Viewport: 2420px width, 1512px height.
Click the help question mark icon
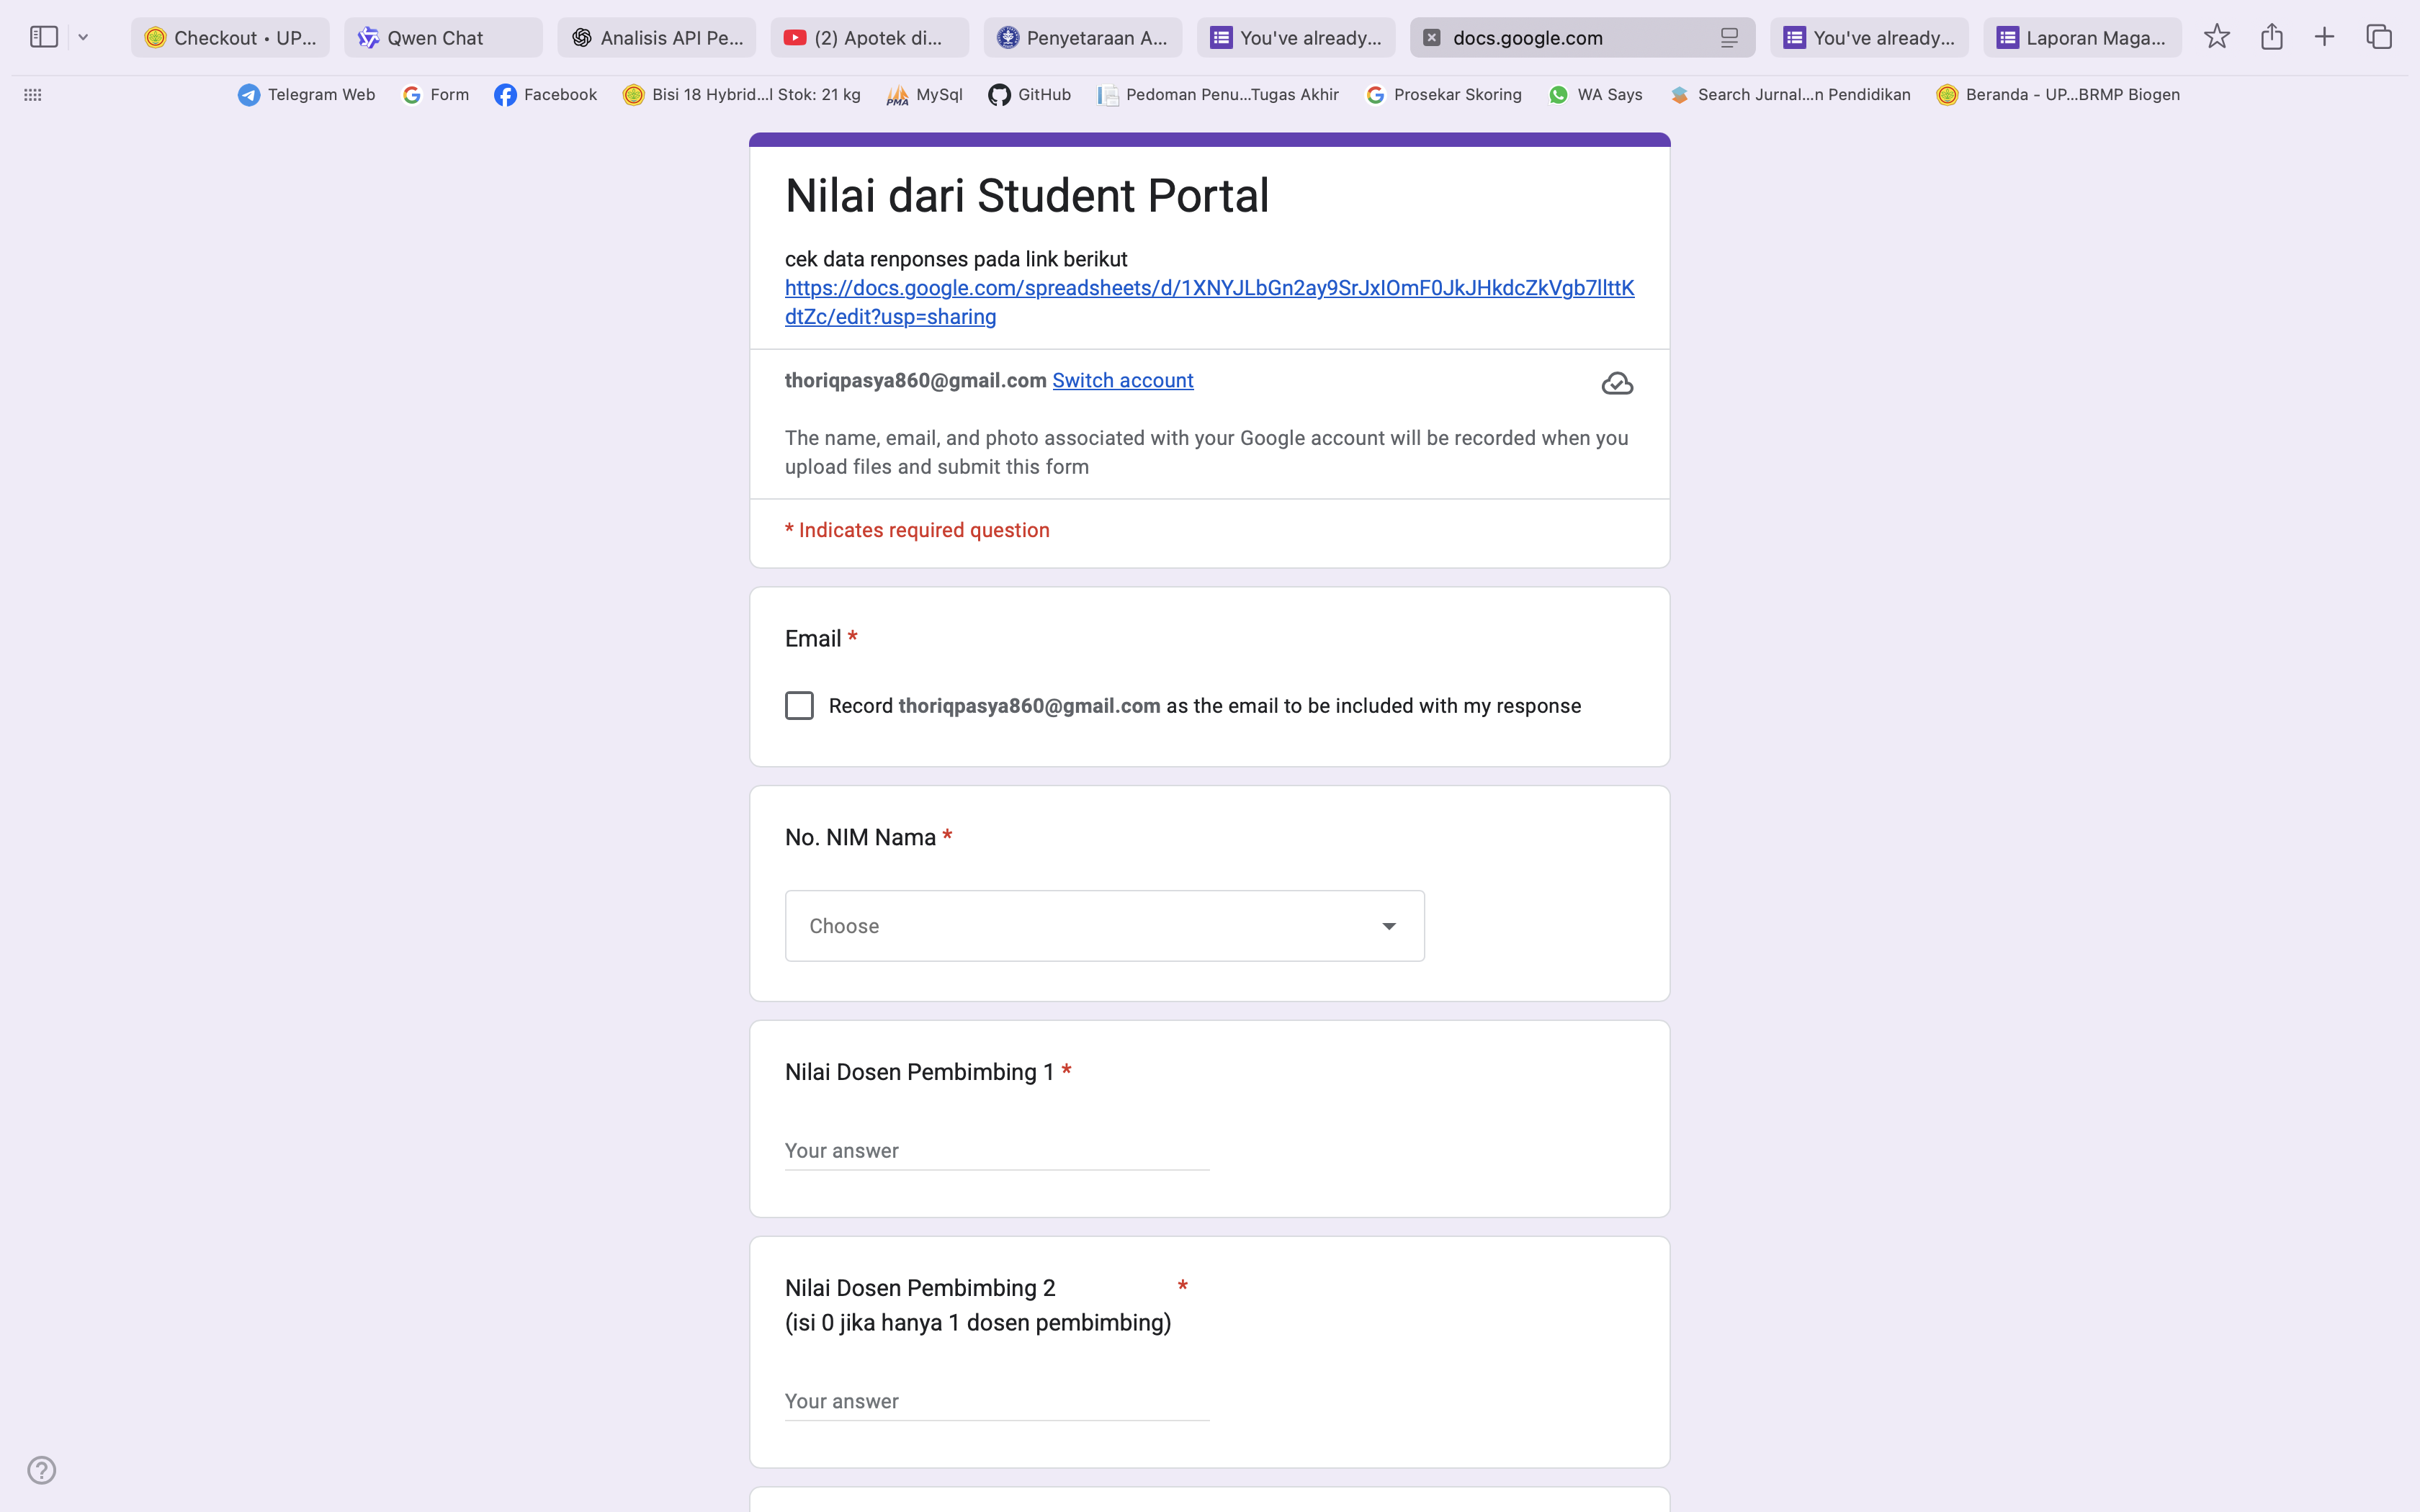point(42,1469)
